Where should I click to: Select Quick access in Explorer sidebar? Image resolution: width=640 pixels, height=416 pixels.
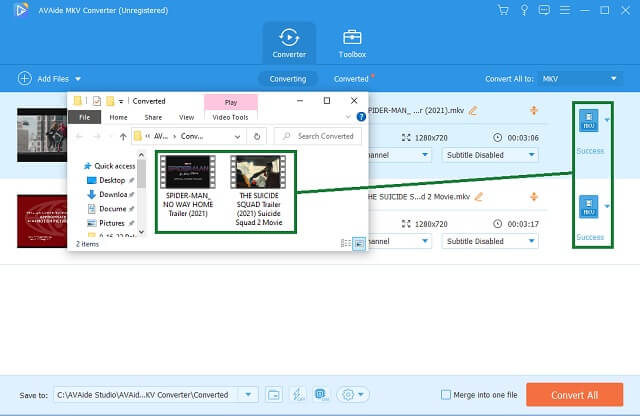tap(109, 166)
